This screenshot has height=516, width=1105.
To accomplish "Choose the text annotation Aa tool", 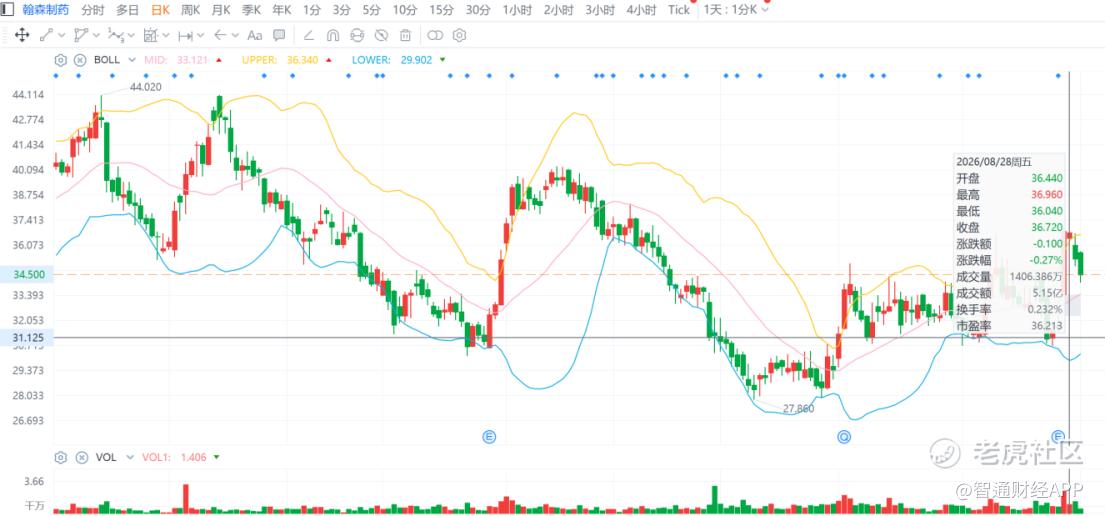I will click(255, 35).
